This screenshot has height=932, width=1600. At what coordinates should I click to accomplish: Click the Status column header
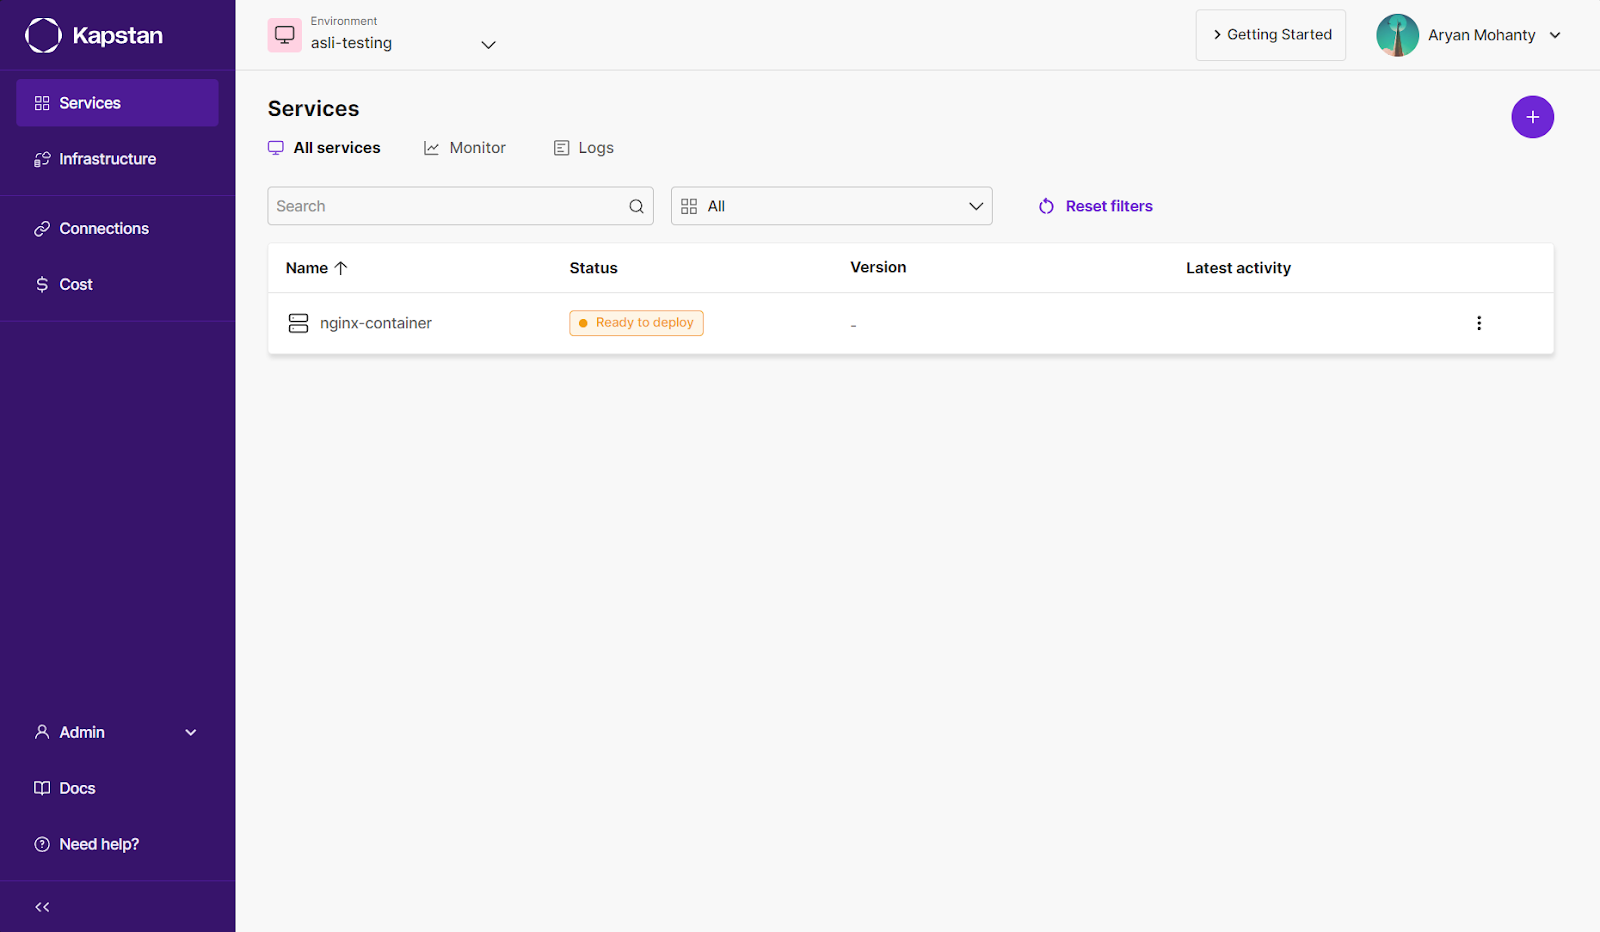click(594, 268)
